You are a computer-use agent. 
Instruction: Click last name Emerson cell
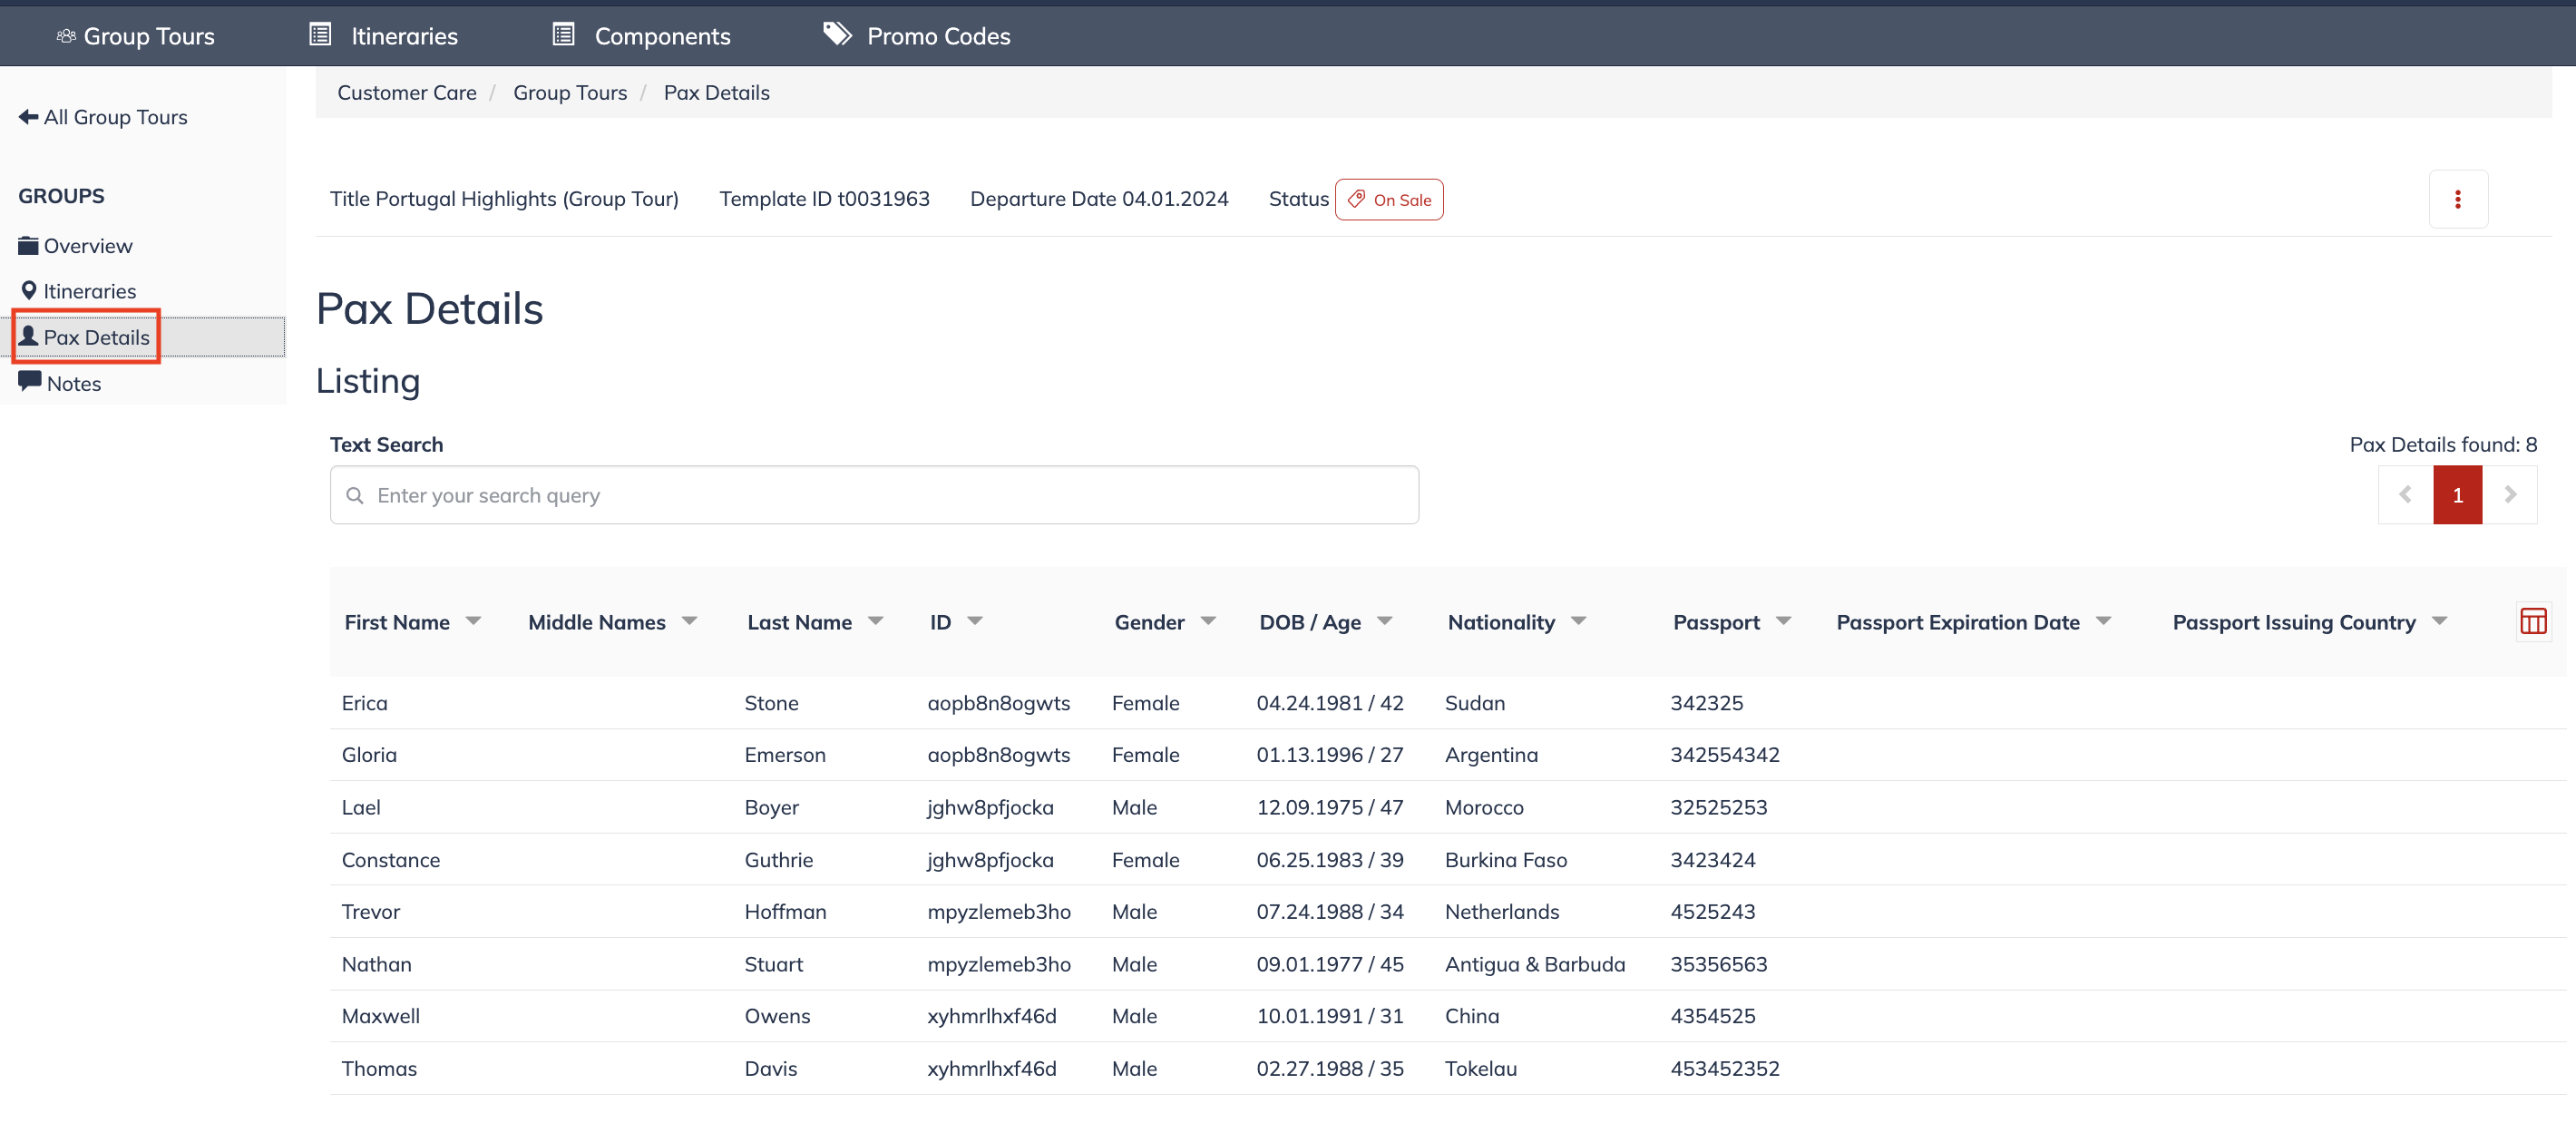click(785, 755)
